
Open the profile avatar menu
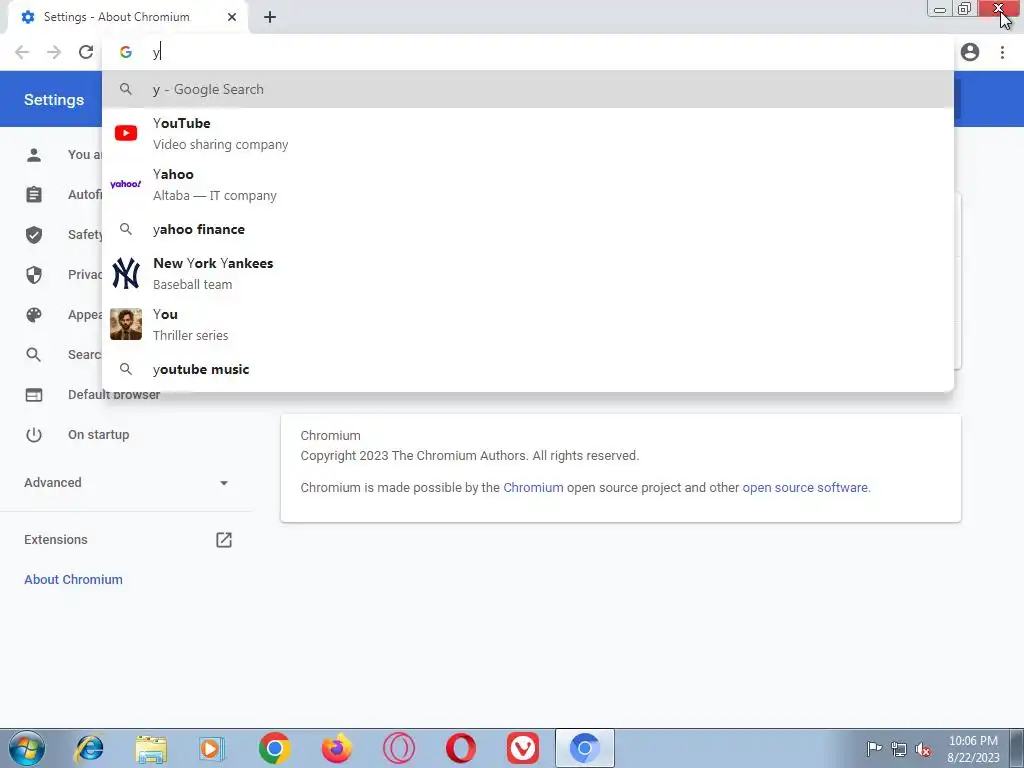pos(970,52)
